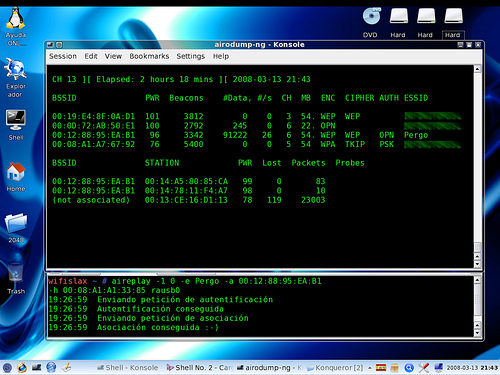
Task: Open the pencil editor icon in taskbar
Action: click(66, 368)
